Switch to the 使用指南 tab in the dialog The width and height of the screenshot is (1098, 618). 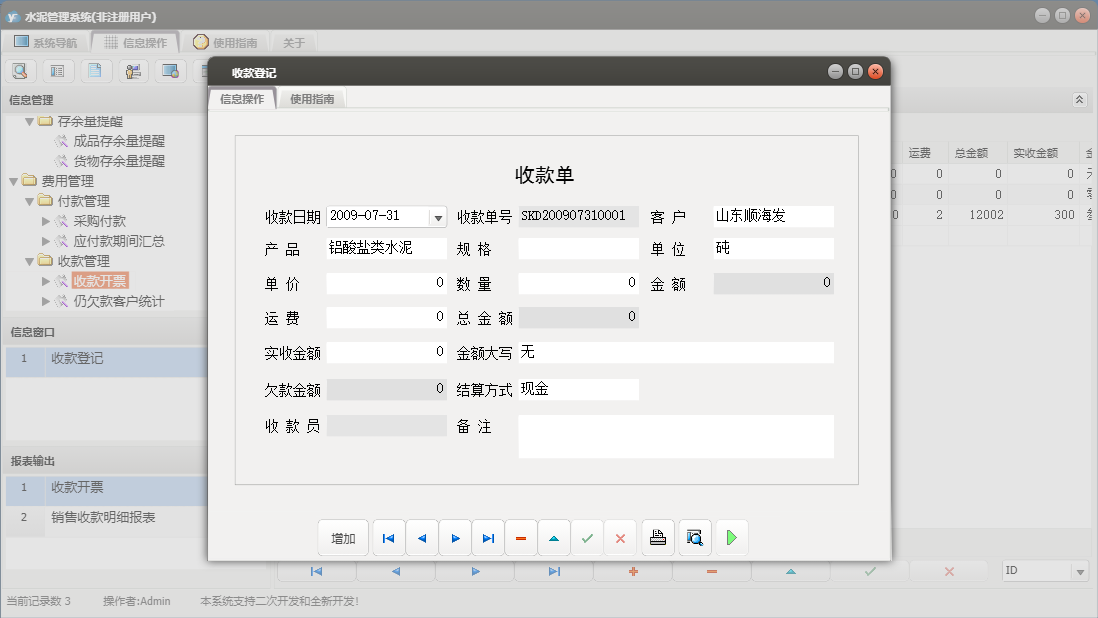(x=314, y=98)
